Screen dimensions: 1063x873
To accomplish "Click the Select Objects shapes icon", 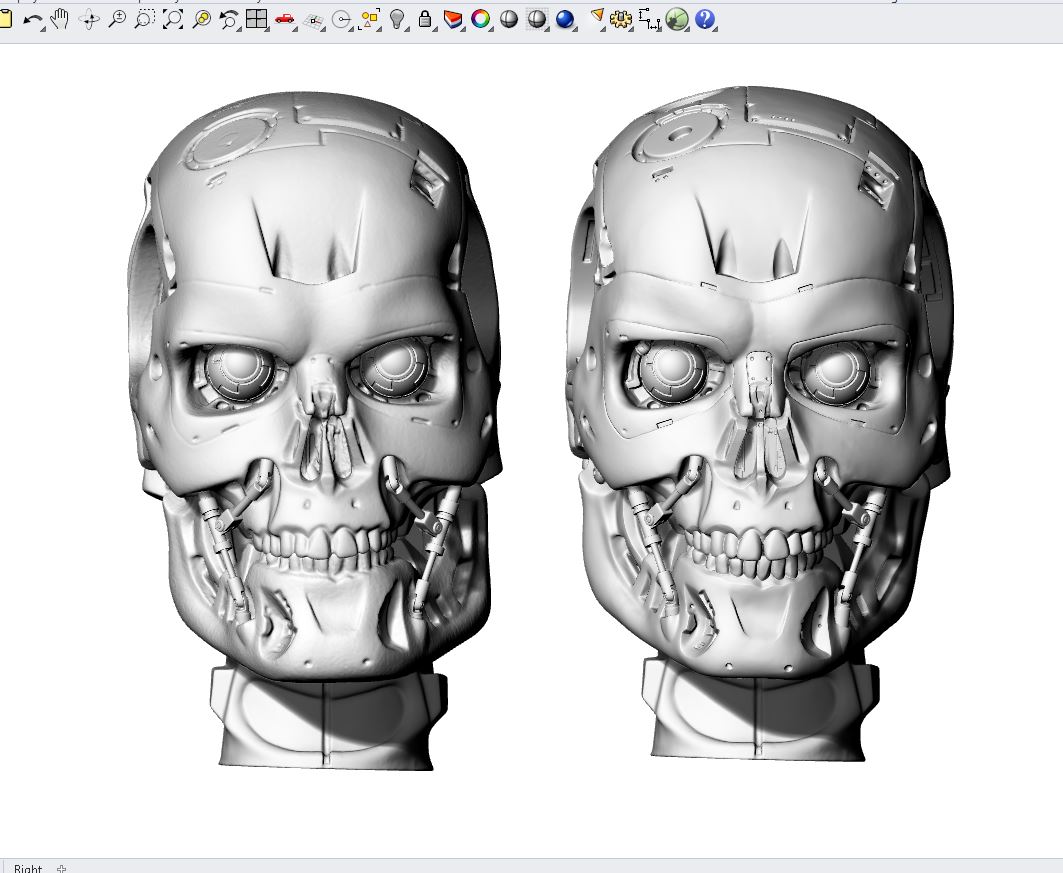I will (x=370, y=19).
